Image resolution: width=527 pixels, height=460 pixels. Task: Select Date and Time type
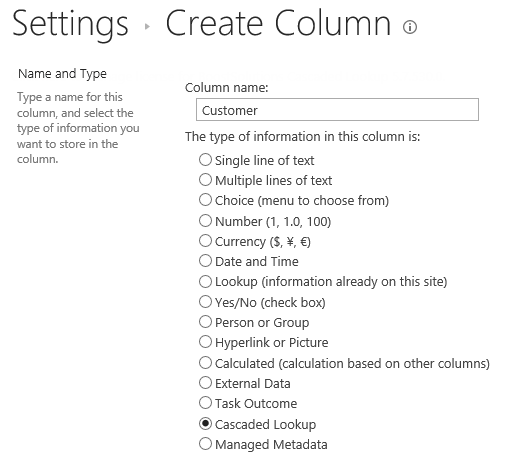[205, 261]
